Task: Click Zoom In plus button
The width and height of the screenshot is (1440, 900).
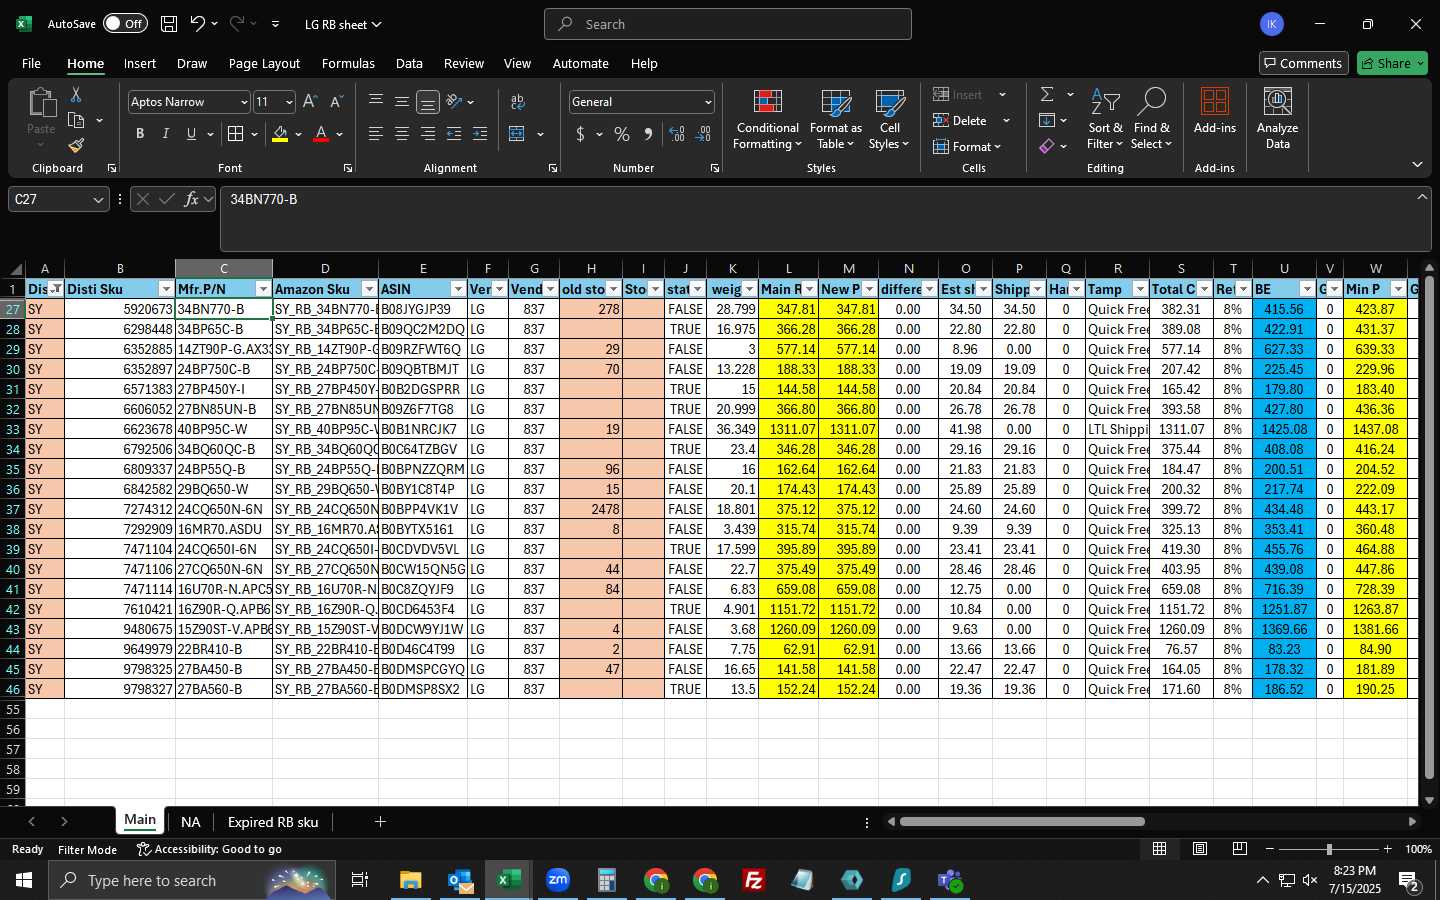Action: coord(1387,849)
